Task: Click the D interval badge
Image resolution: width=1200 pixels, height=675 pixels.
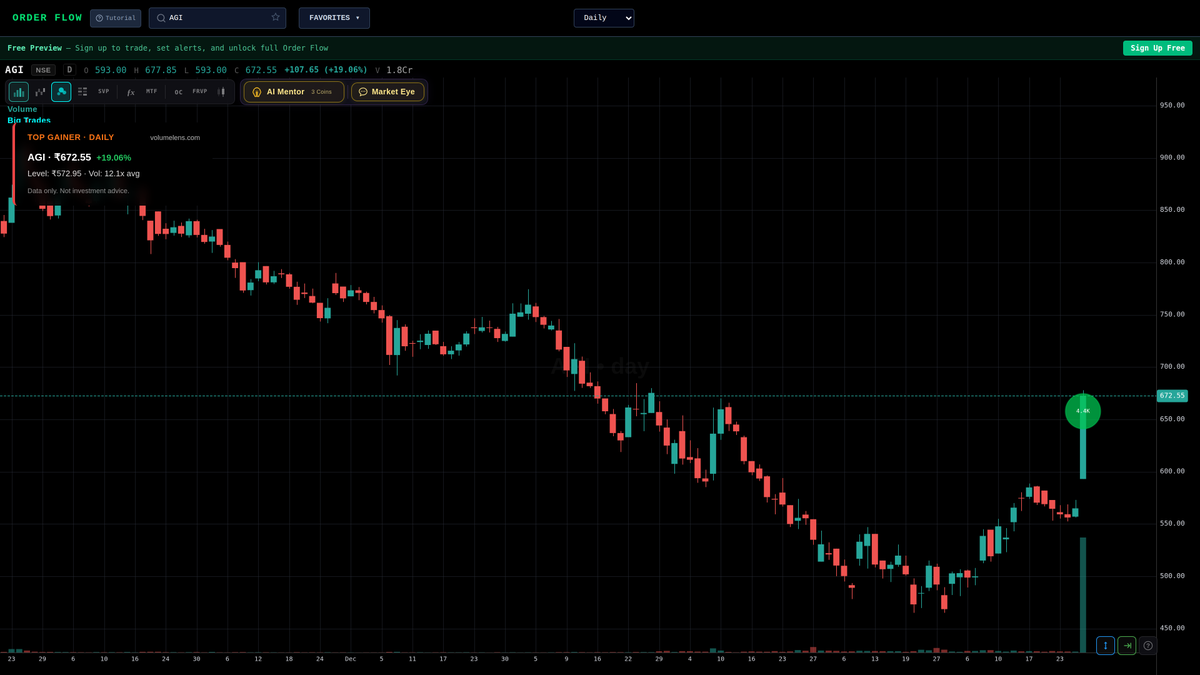Action: pyautogui.click(x=69, y=70)
